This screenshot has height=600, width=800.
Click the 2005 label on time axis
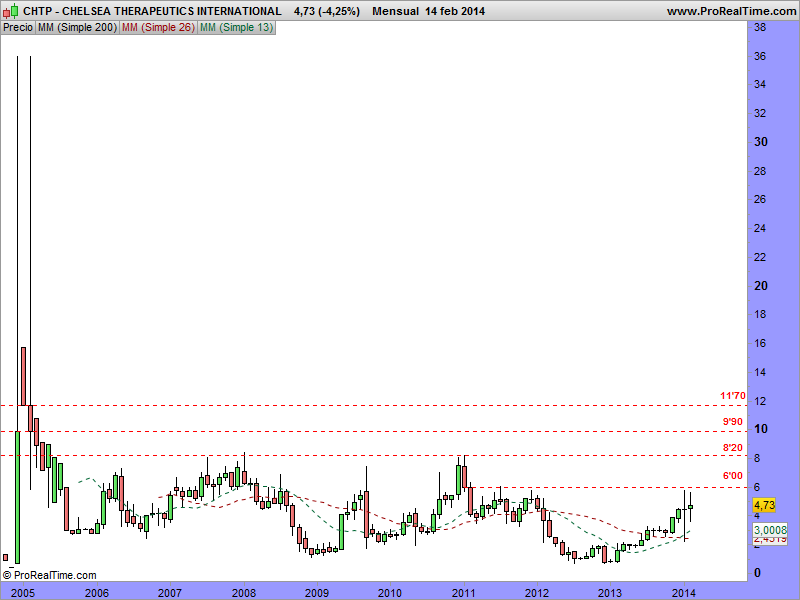click(x=23, y=592)
